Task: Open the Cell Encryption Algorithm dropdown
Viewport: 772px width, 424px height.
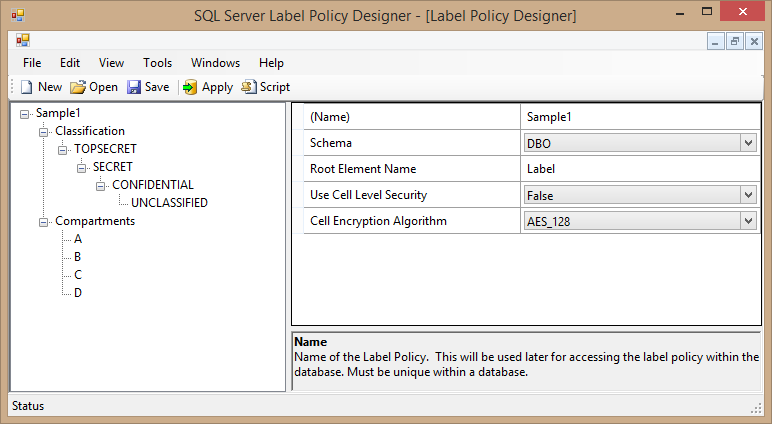Action: point(748,221)
